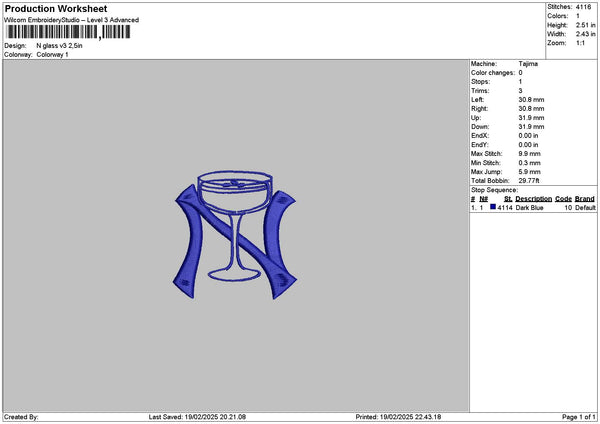Click the Description column header
This screenshot has height=424, width=600.
click(533, 199)
